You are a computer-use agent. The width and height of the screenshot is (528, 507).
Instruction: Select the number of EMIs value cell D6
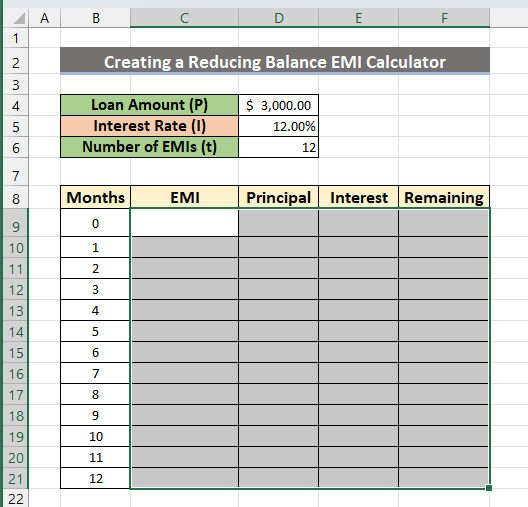[278, 147]
